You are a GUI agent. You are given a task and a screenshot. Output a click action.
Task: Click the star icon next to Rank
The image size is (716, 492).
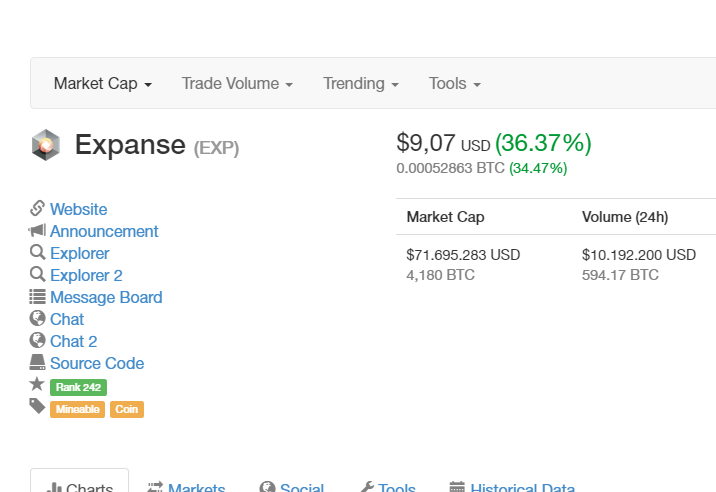38,385
